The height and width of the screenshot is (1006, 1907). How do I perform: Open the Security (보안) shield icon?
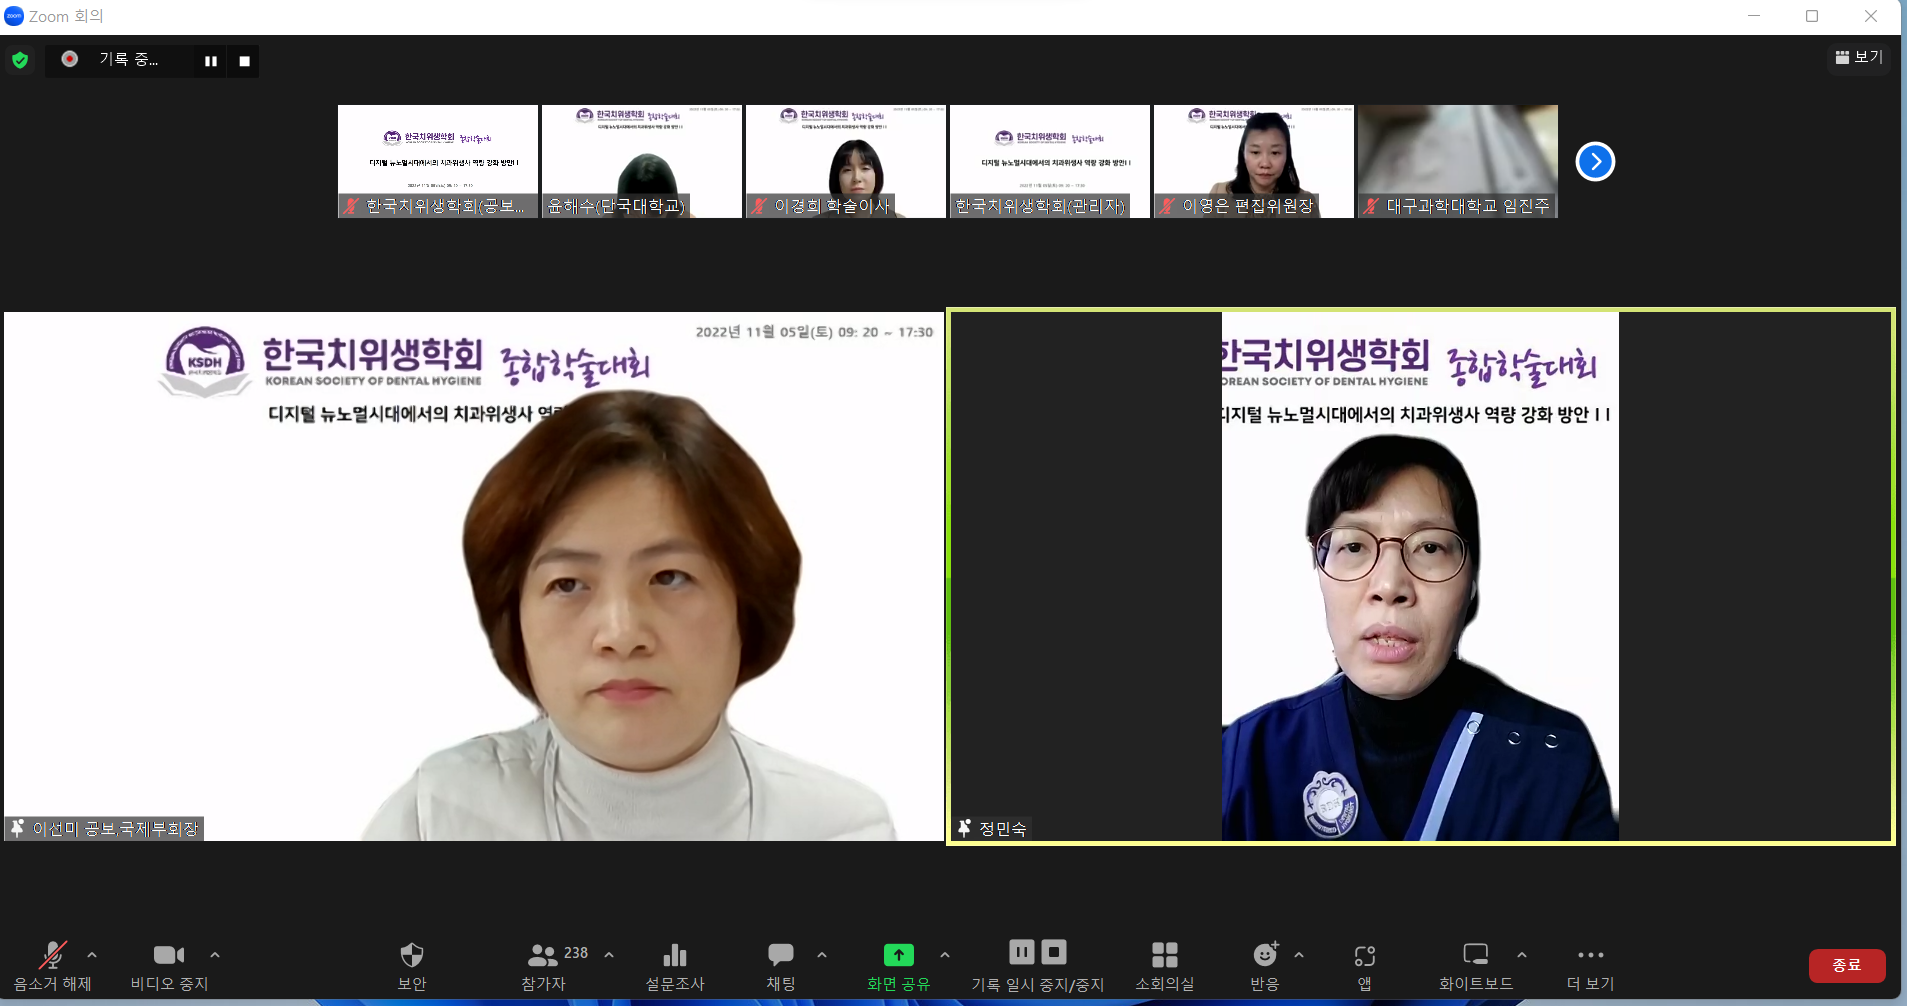point(411,956)
